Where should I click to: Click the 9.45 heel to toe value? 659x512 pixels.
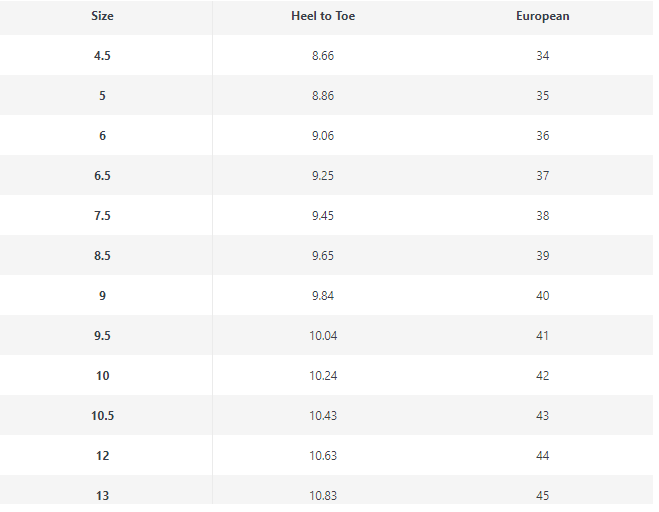tap(322, 216)
